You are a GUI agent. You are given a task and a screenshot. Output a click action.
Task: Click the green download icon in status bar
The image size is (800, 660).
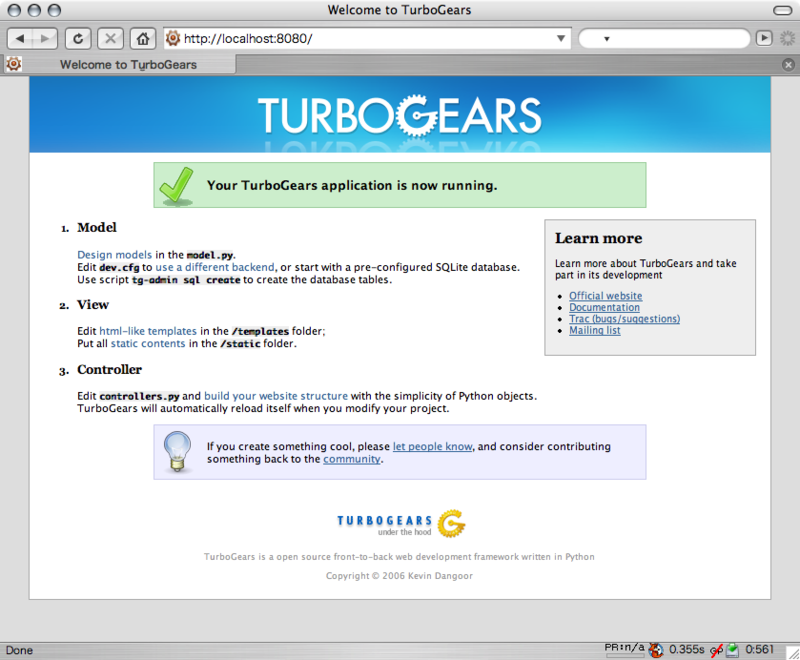click(x=732, y=650)
